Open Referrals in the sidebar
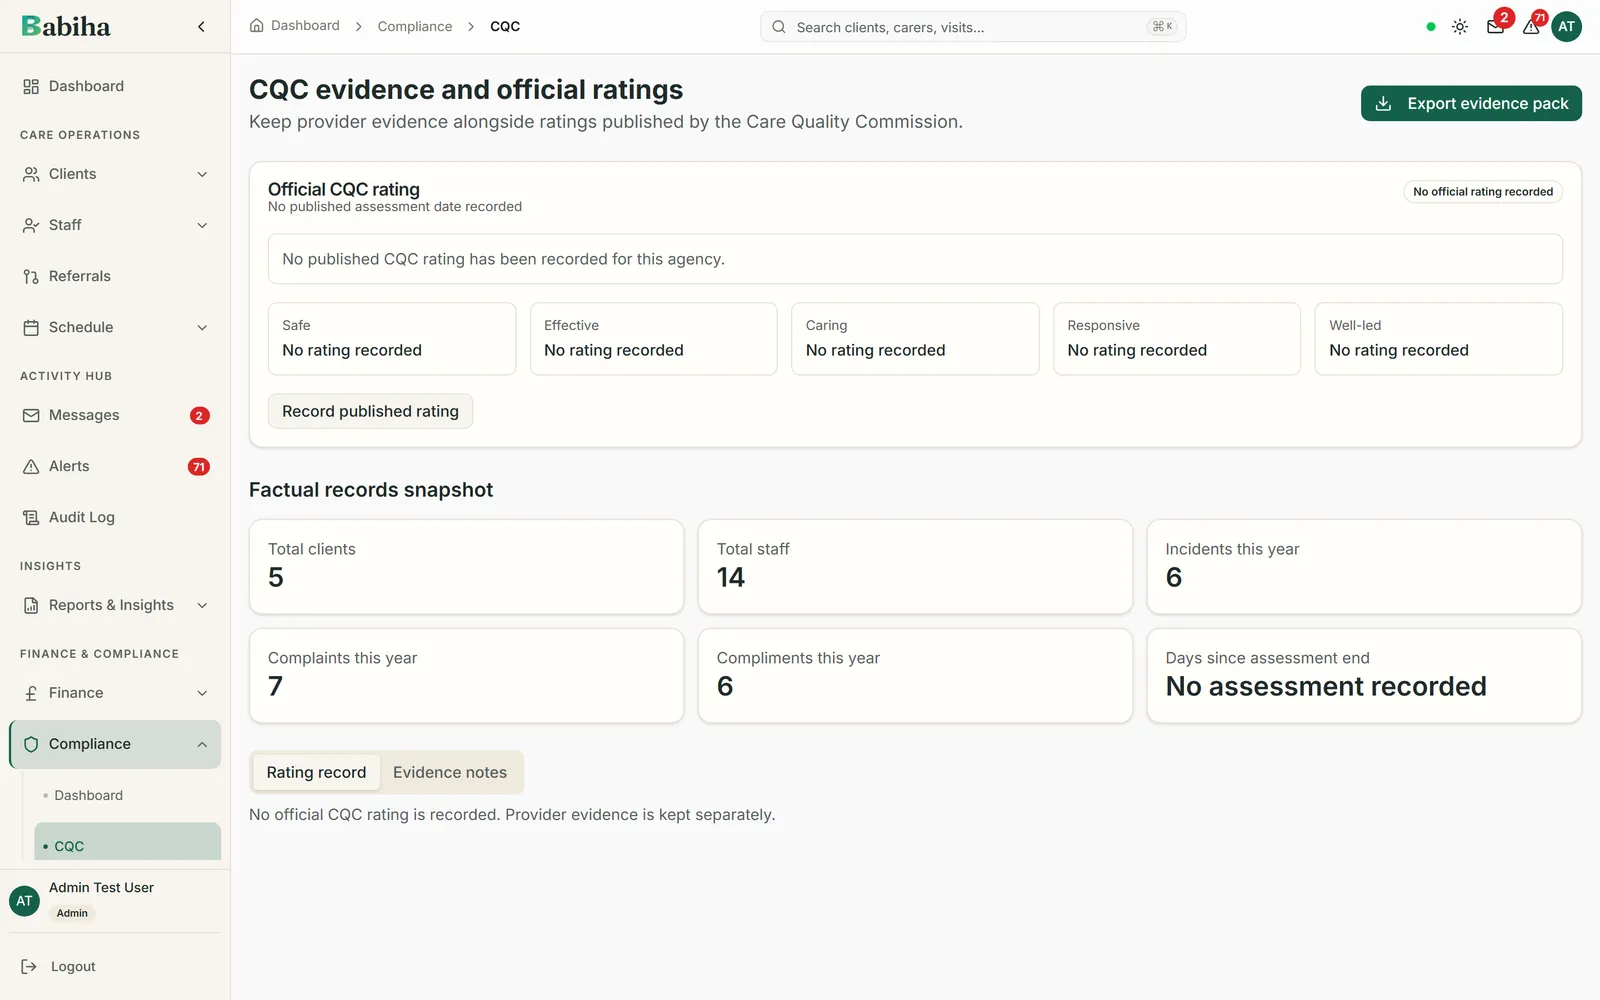Viewport: 1600px width, 1000px height. click(x=115, y=276)
